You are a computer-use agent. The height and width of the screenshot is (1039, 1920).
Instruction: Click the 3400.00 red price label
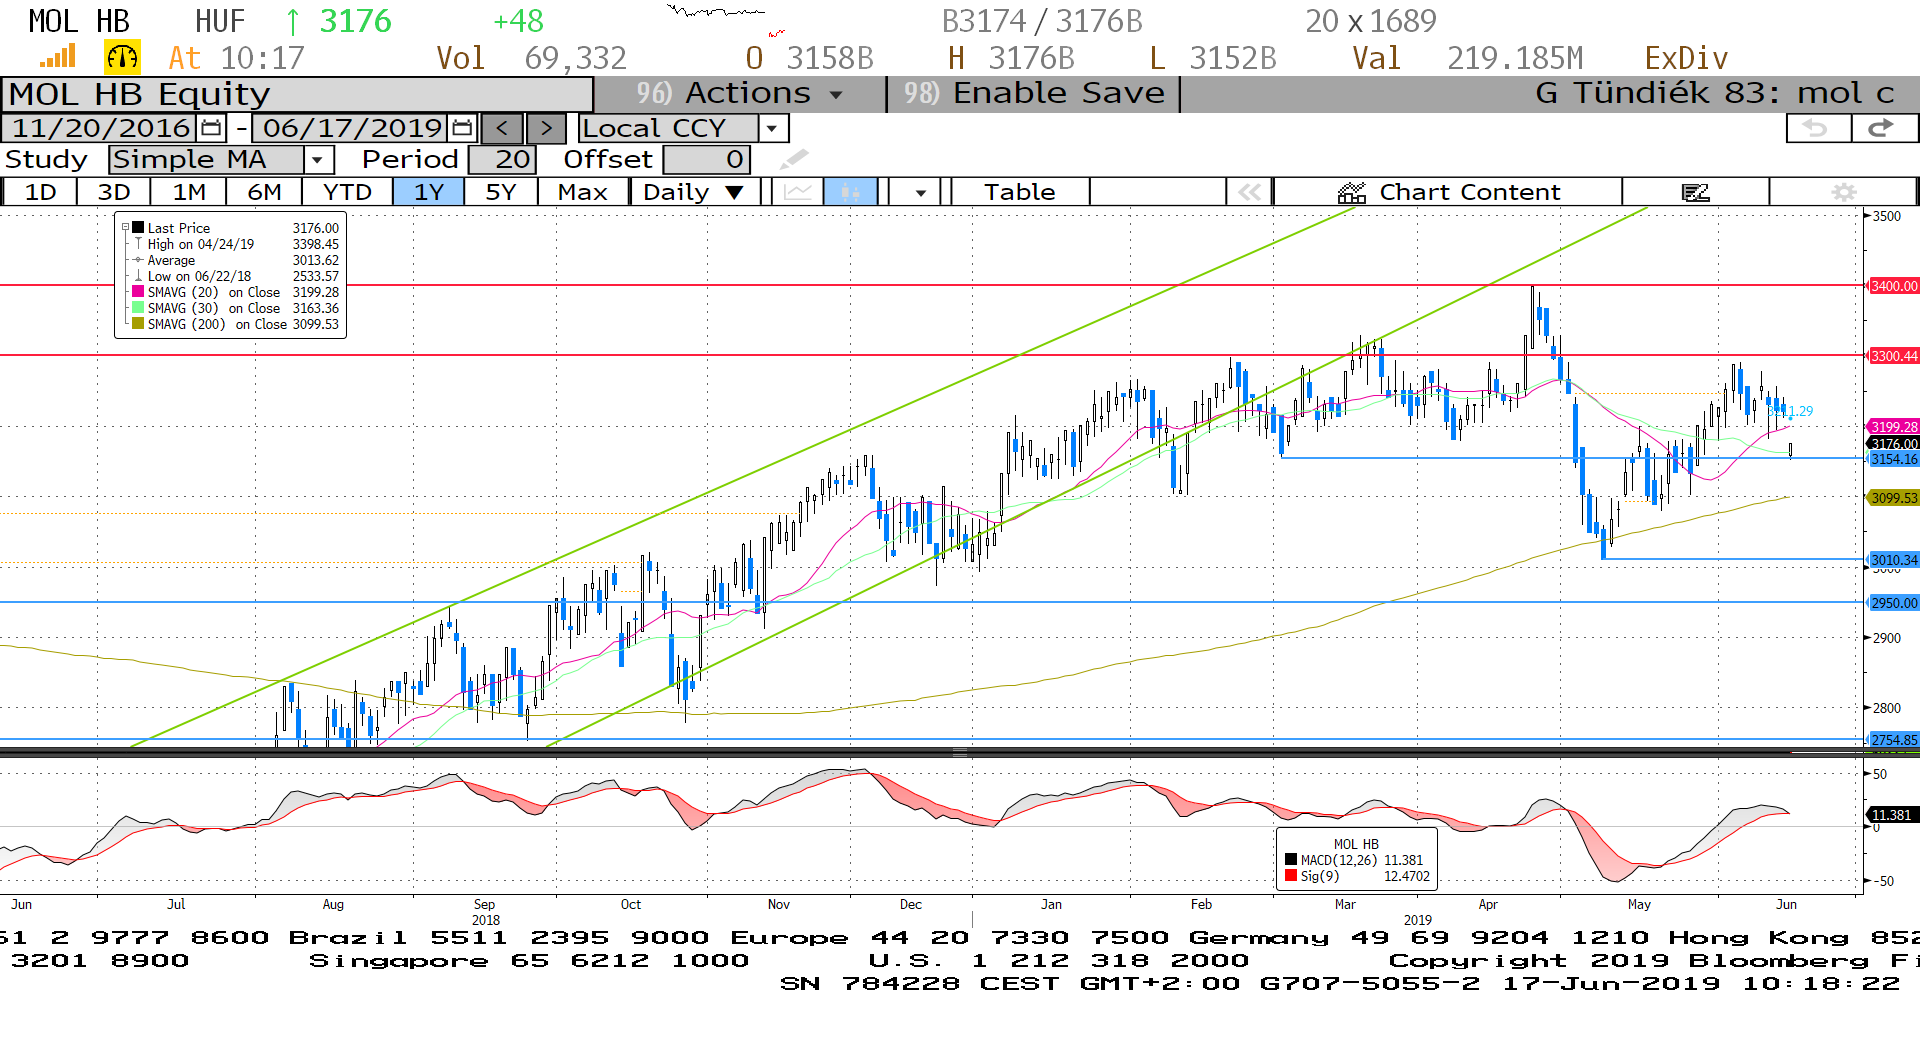point(1894,286)
